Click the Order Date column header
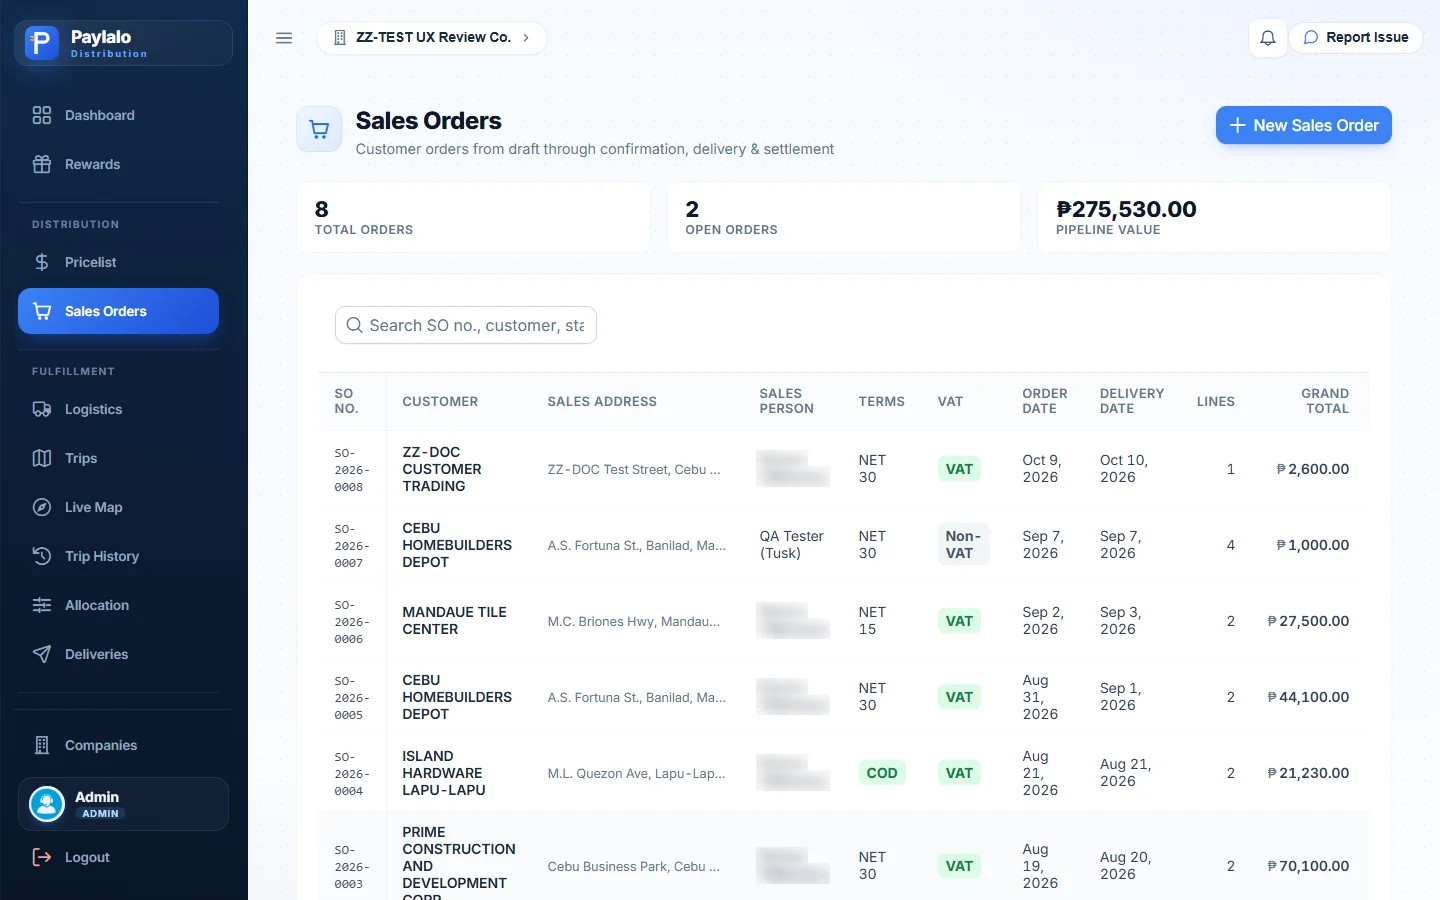1440x900 pixels. [x=1044, y=401]
